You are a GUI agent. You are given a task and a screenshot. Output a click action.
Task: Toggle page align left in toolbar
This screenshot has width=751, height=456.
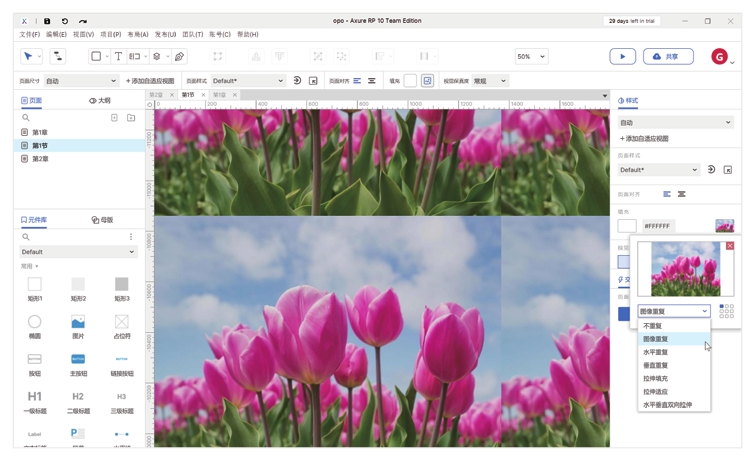(x=357, y=81)
